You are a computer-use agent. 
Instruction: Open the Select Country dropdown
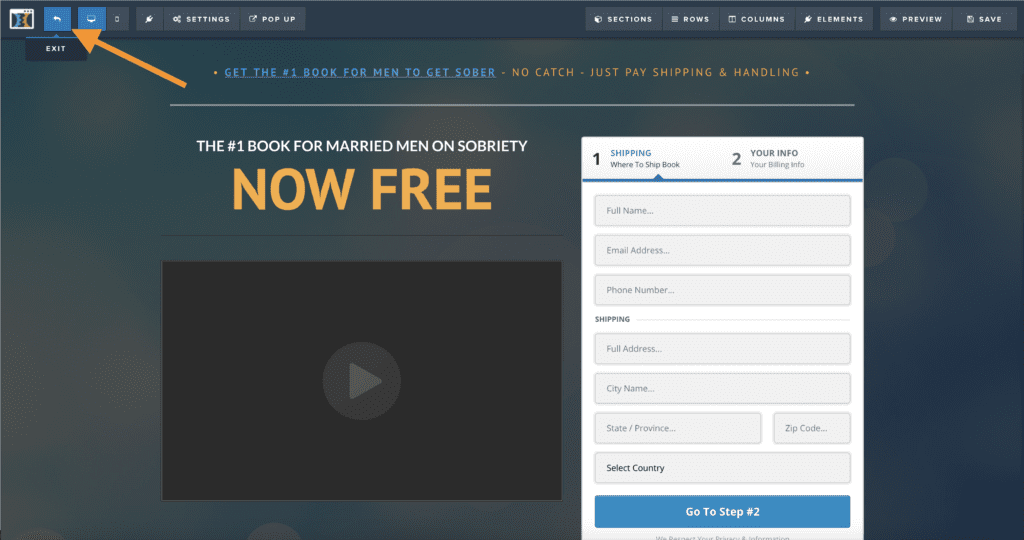tap(722, 468)
